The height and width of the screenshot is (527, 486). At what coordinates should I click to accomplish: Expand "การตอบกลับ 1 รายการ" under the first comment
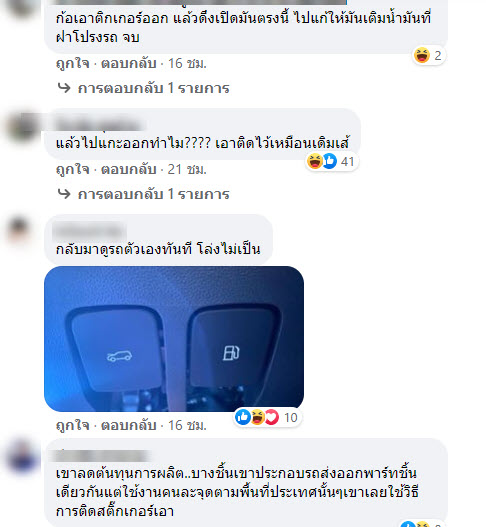point(154,88)
